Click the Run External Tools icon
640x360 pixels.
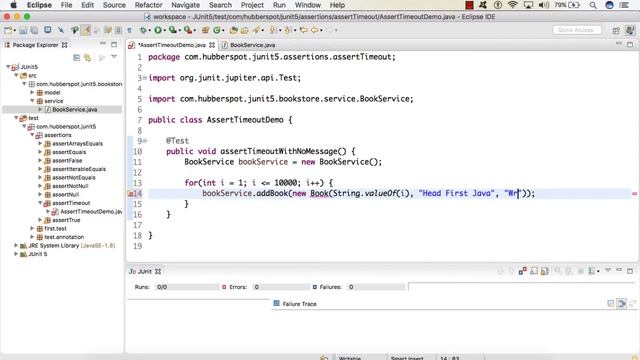coord(188,30)
